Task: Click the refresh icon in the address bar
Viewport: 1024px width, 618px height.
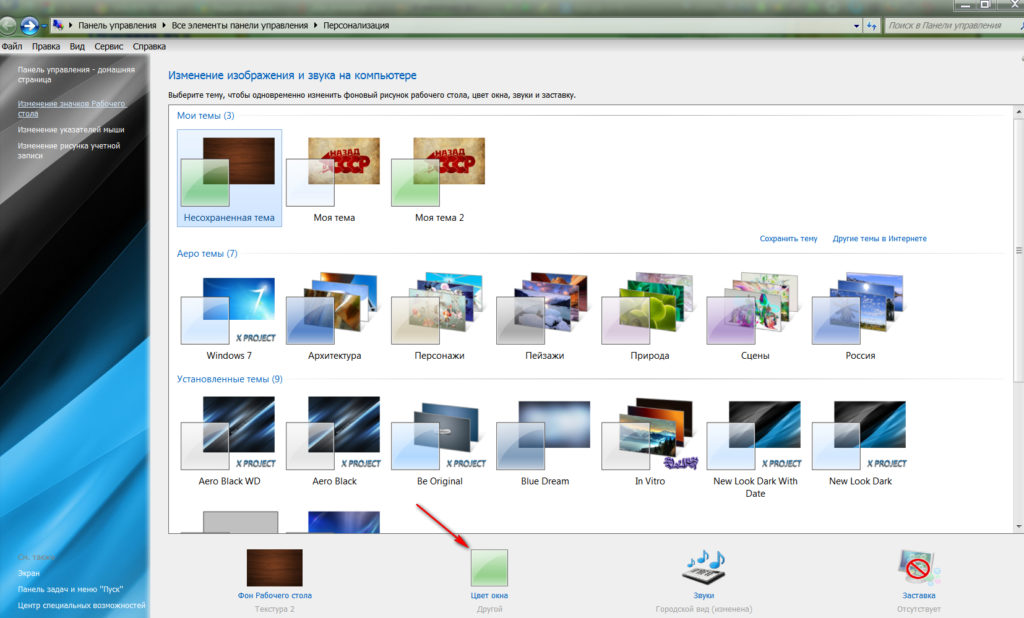Action: (870, 24)
